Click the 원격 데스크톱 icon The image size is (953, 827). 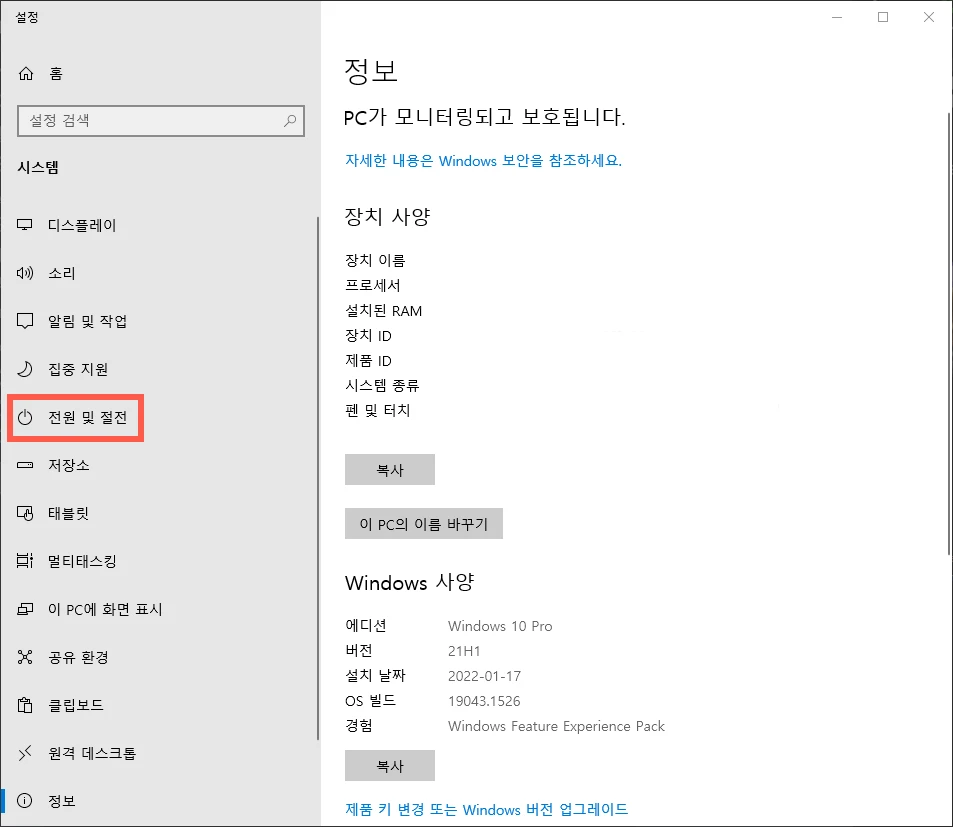pyautogui.click(x=25, y=753)
